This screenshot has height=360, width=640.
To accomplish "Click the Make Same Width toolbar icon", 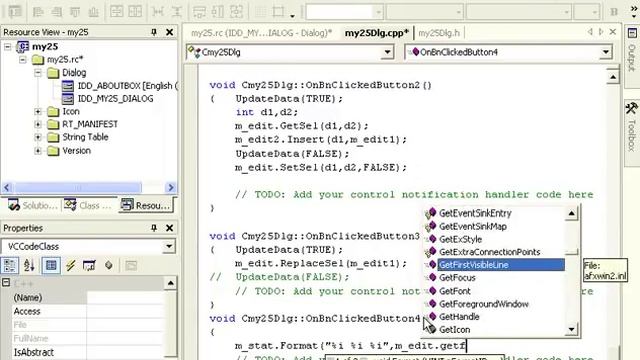I will (x=200, y=12).
